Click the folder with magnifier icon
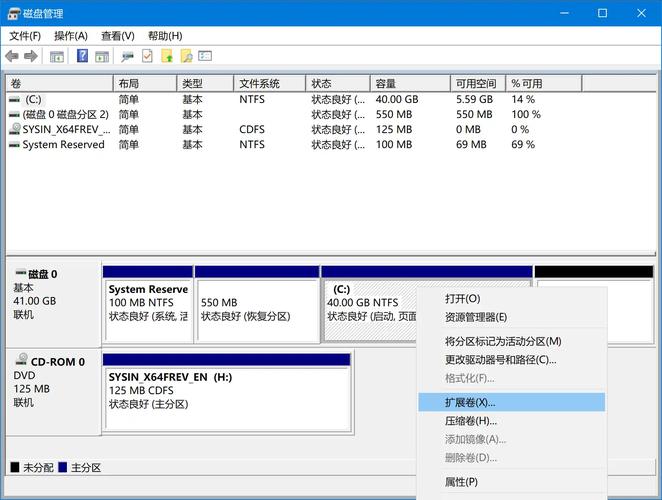This screenshot has width=662, height=500. [186, 56]
